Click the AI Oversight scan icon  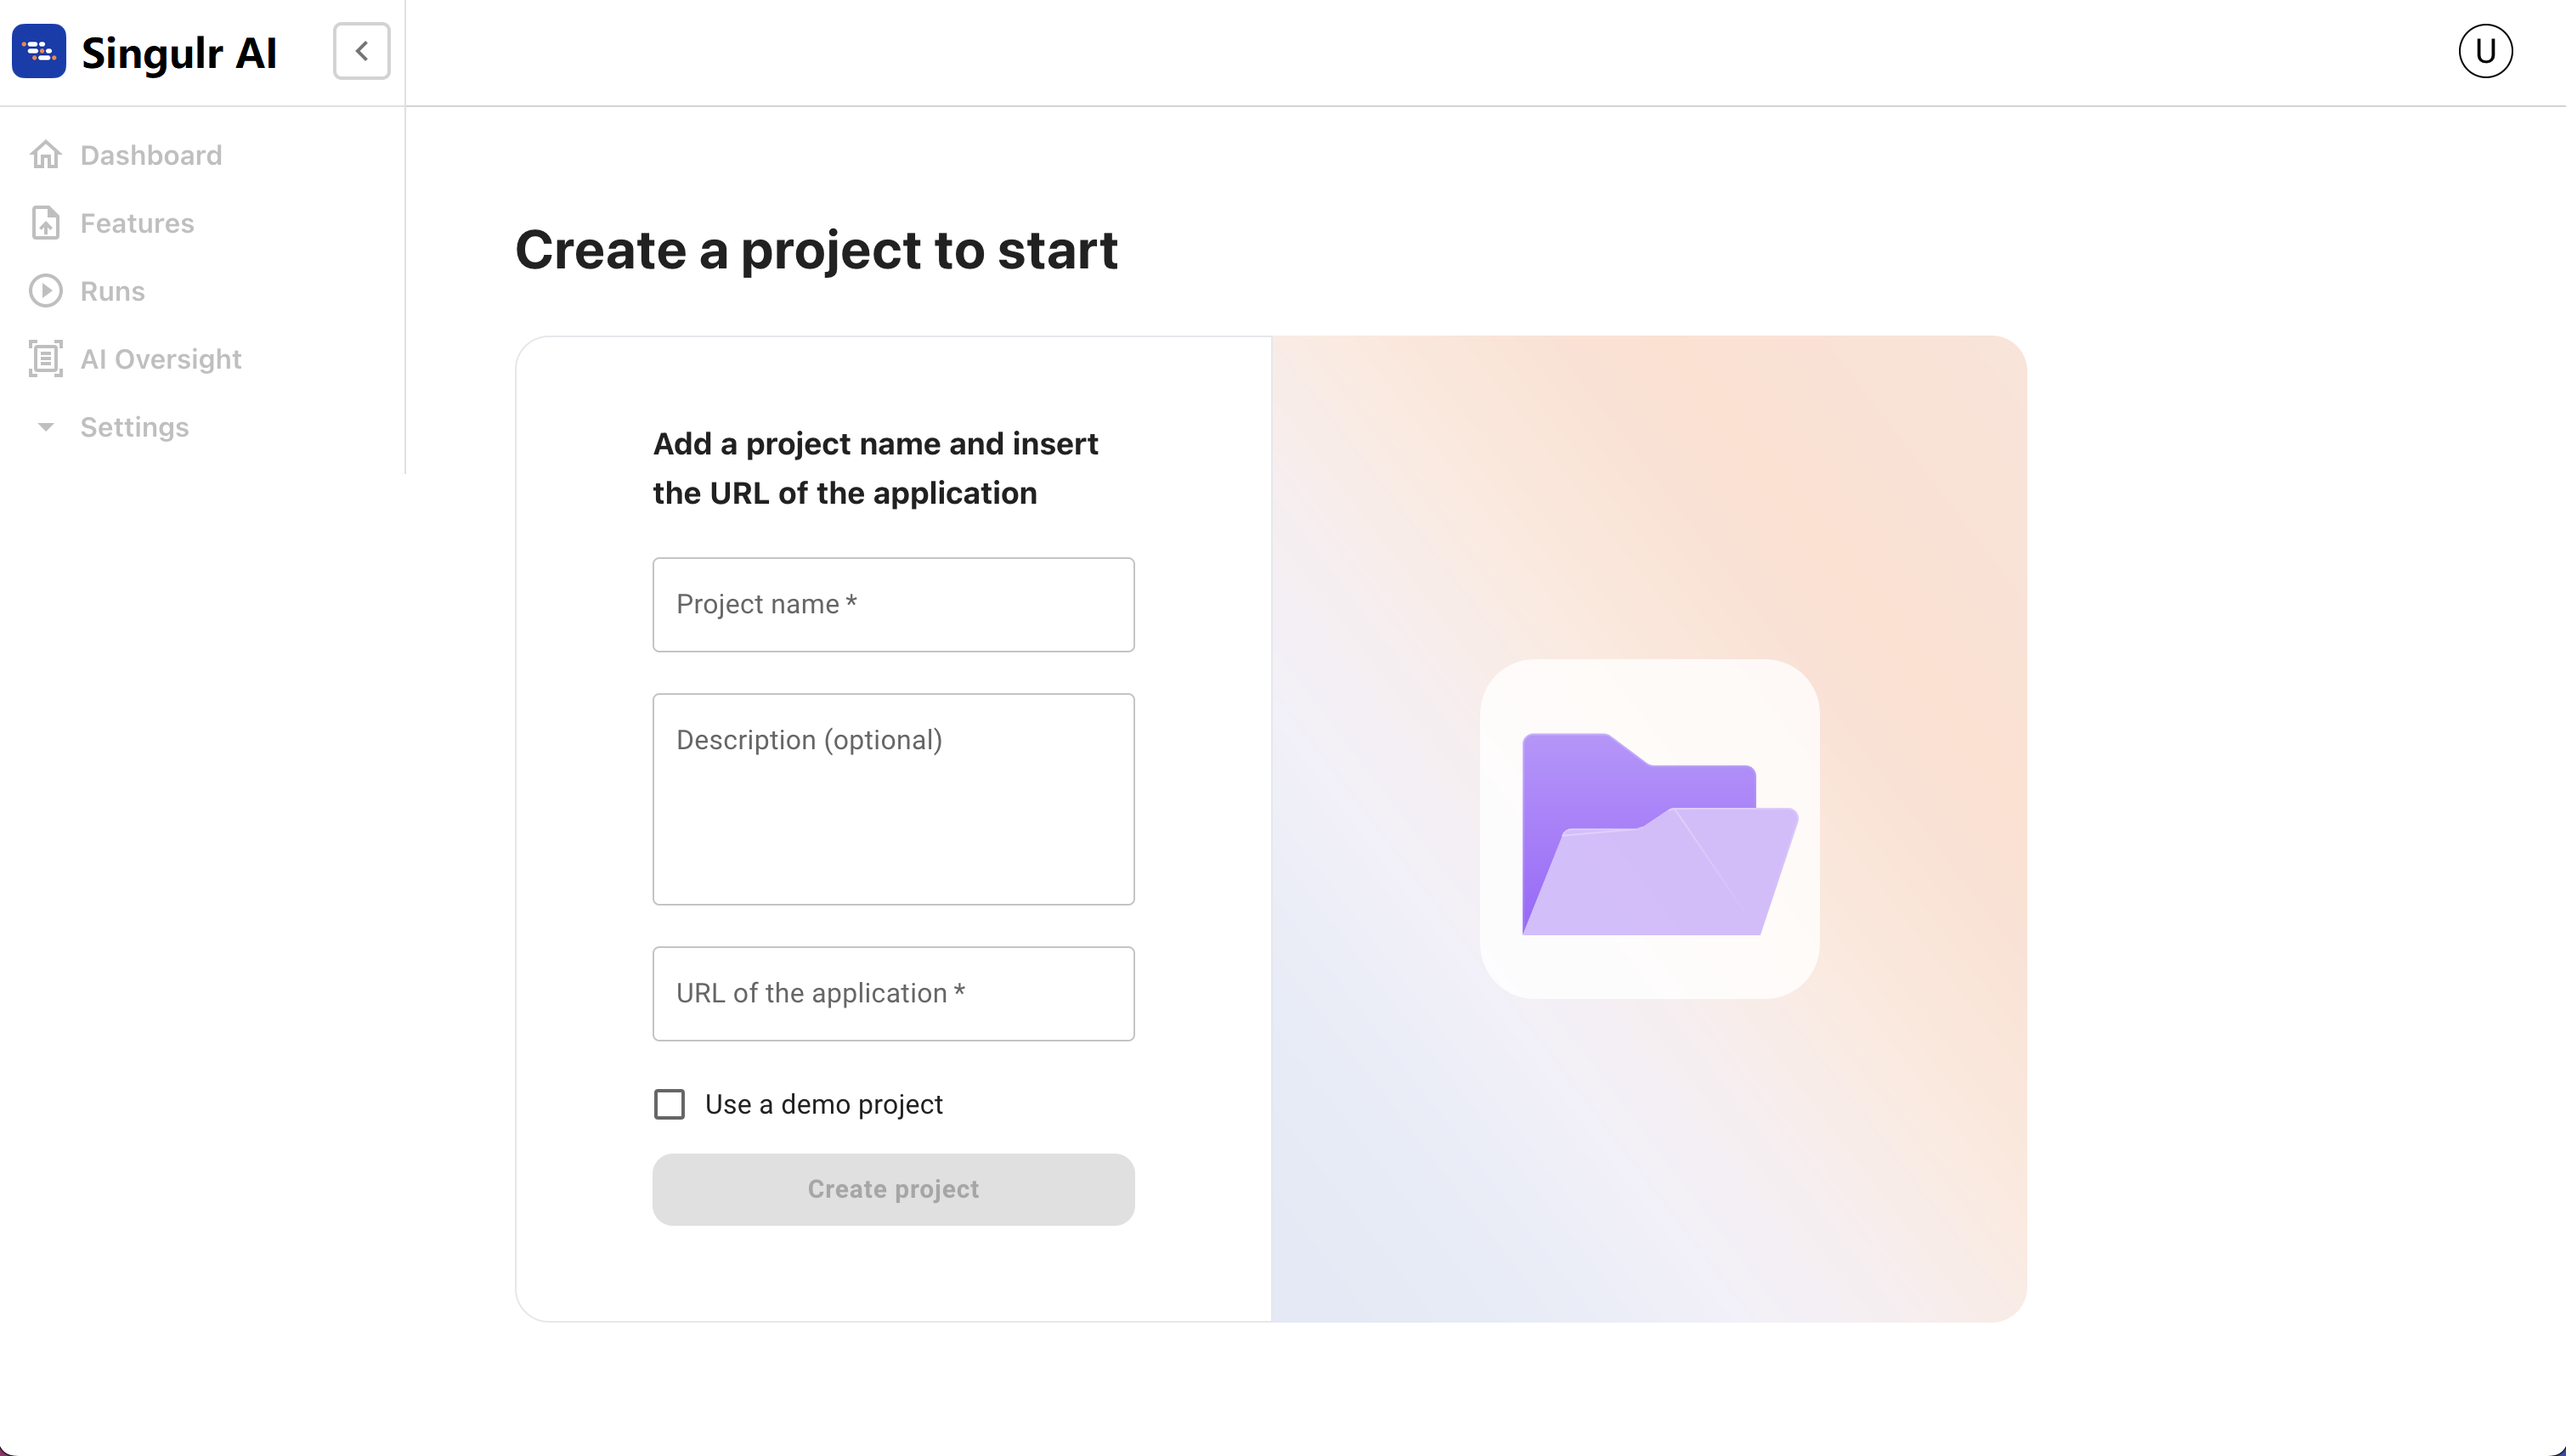click(46, 359)
